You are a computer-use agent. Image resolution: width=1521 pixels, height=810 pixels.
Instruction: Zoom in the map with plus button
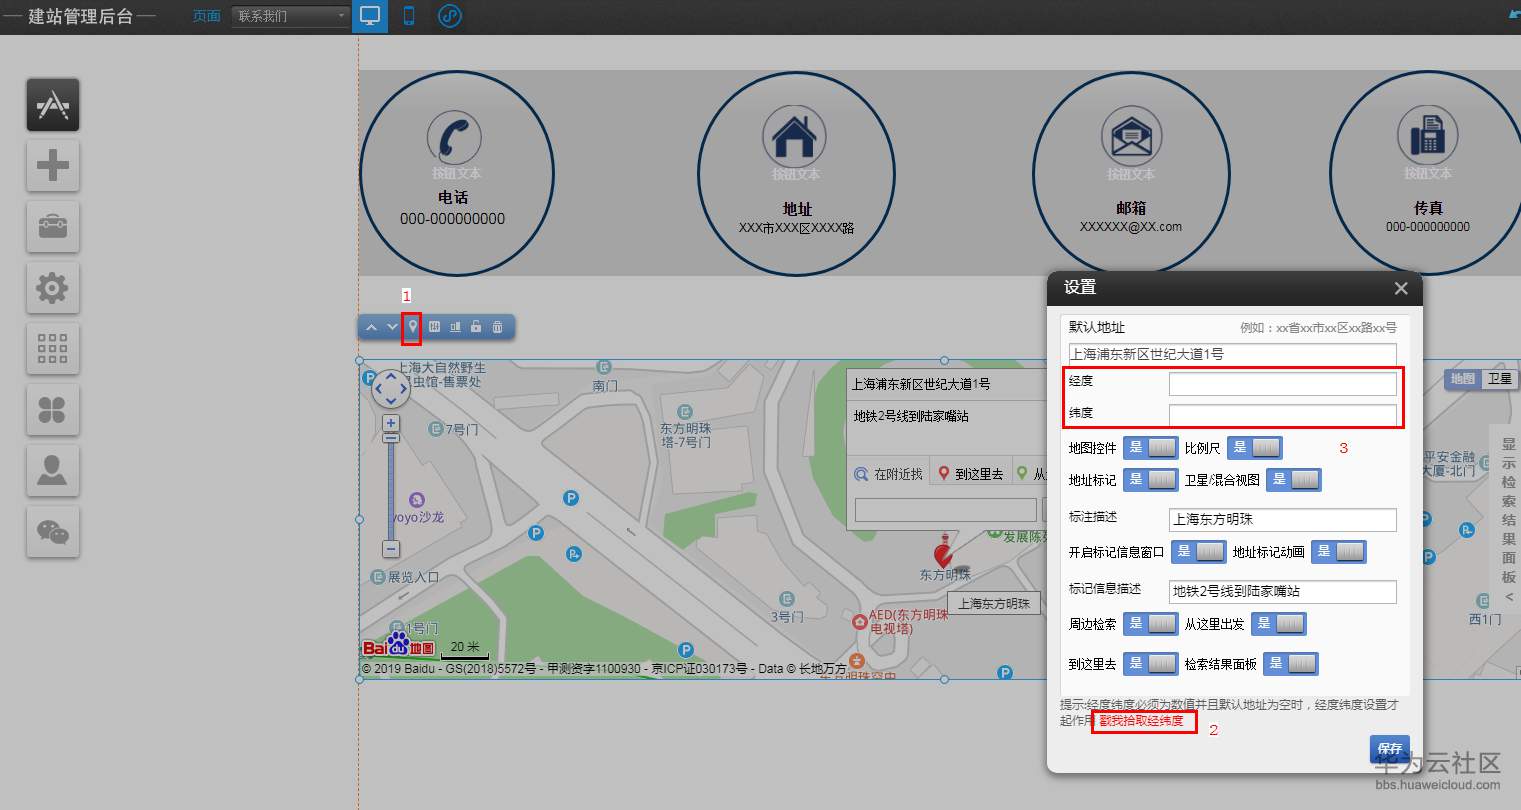[391, 423]
